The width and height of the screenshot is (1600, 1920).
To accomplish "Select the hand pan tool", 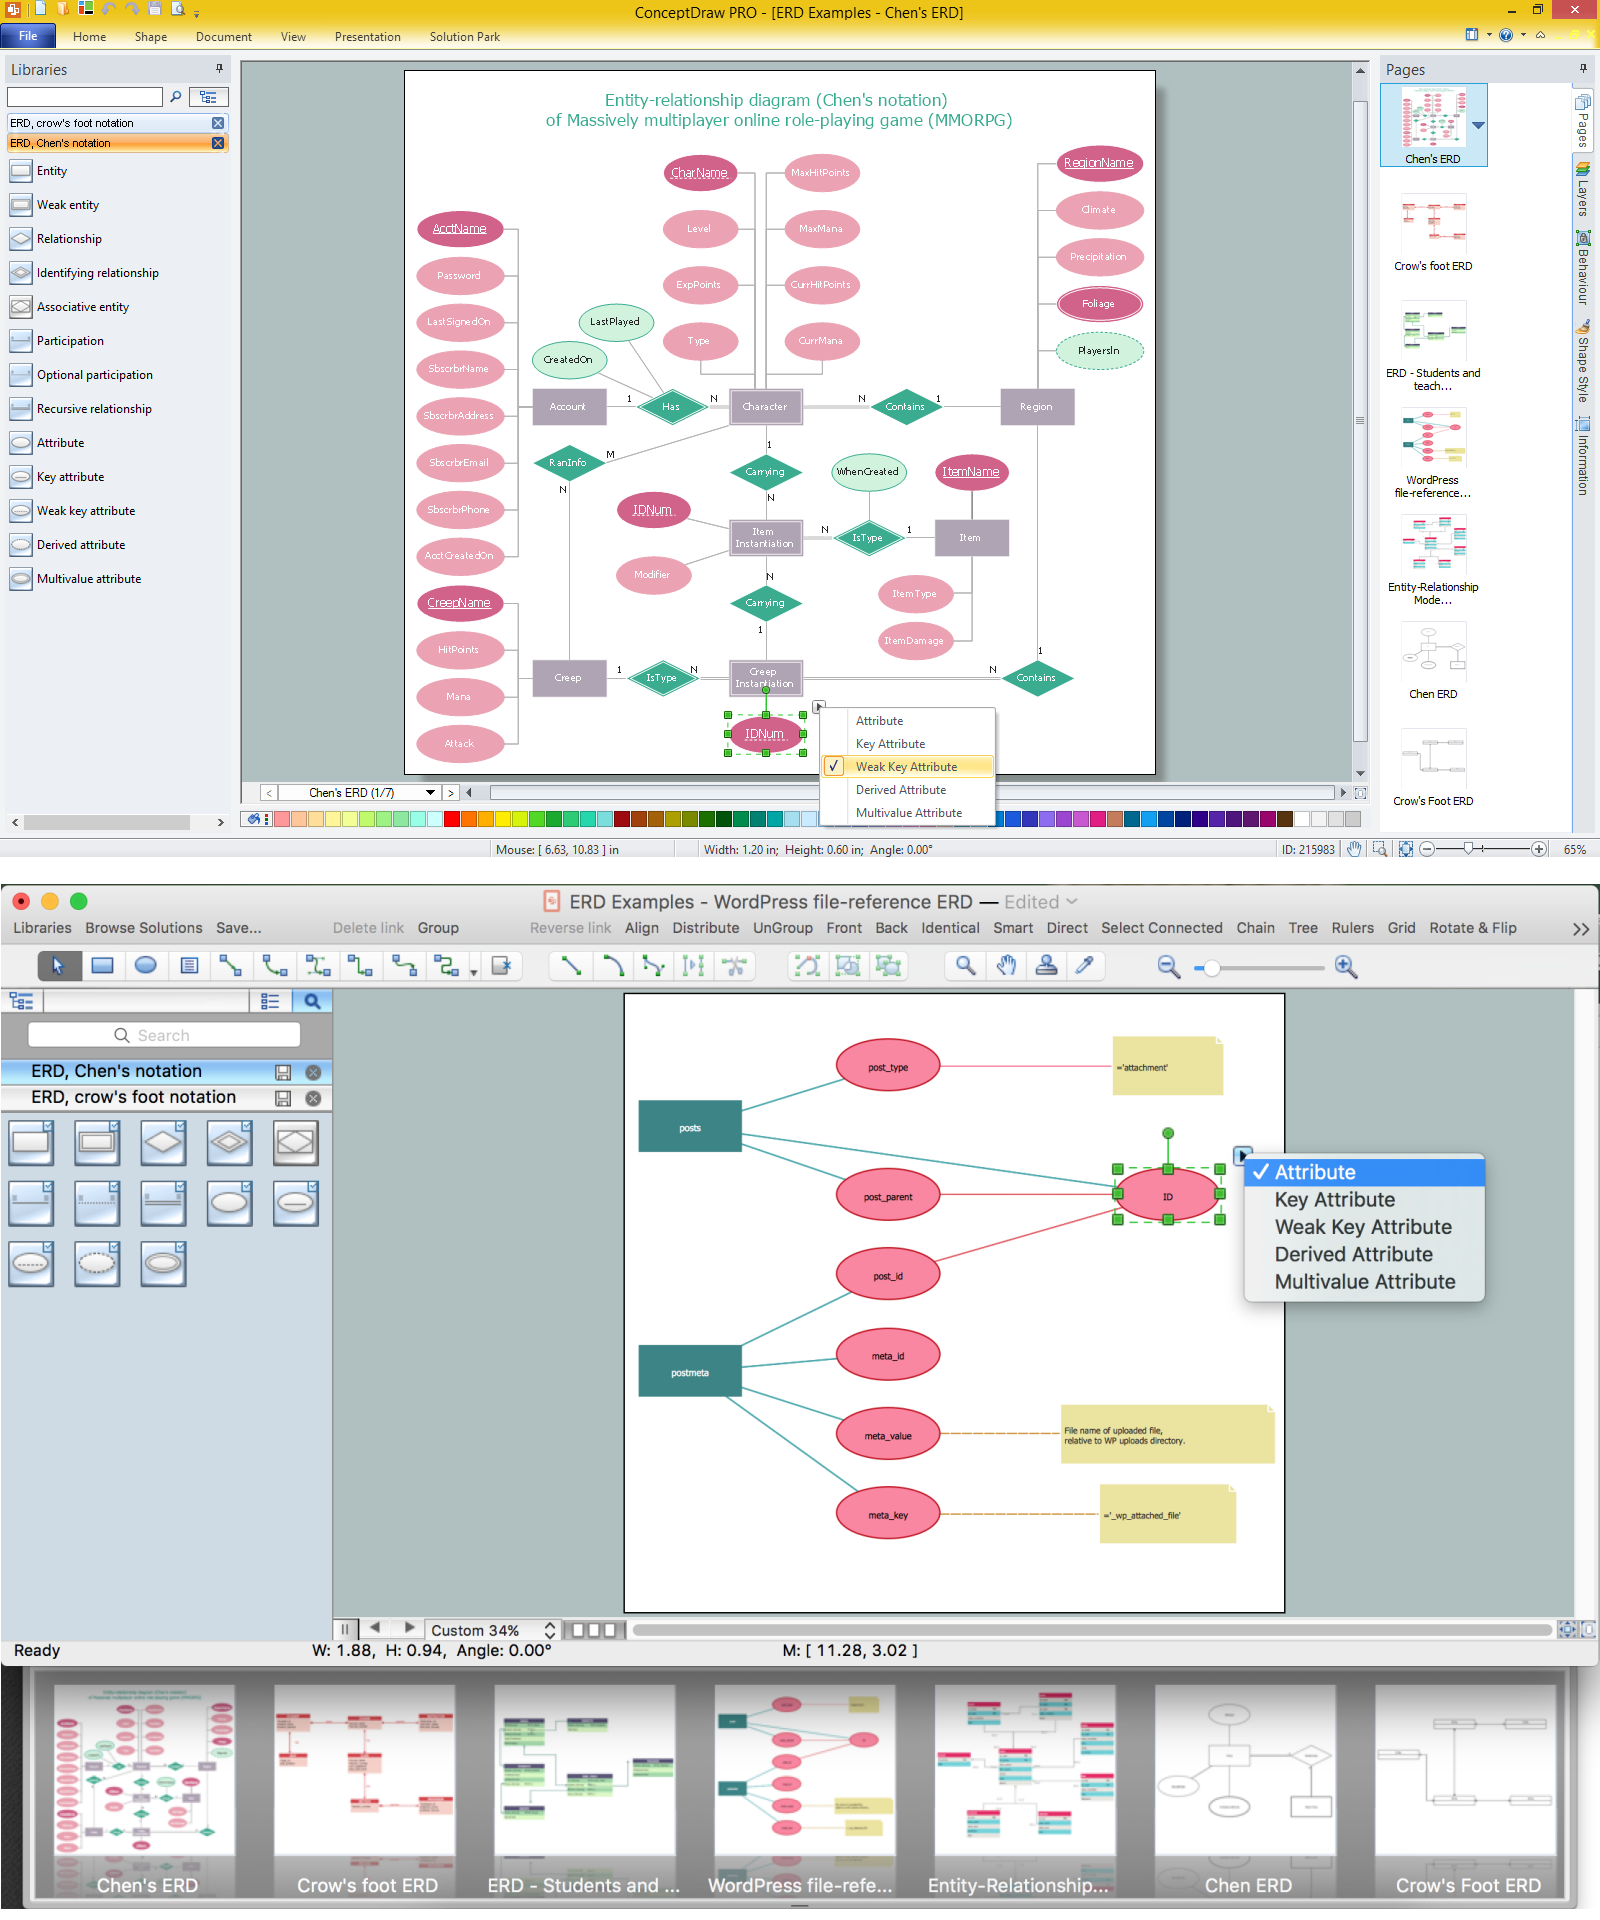I will tap(1007, 966).
